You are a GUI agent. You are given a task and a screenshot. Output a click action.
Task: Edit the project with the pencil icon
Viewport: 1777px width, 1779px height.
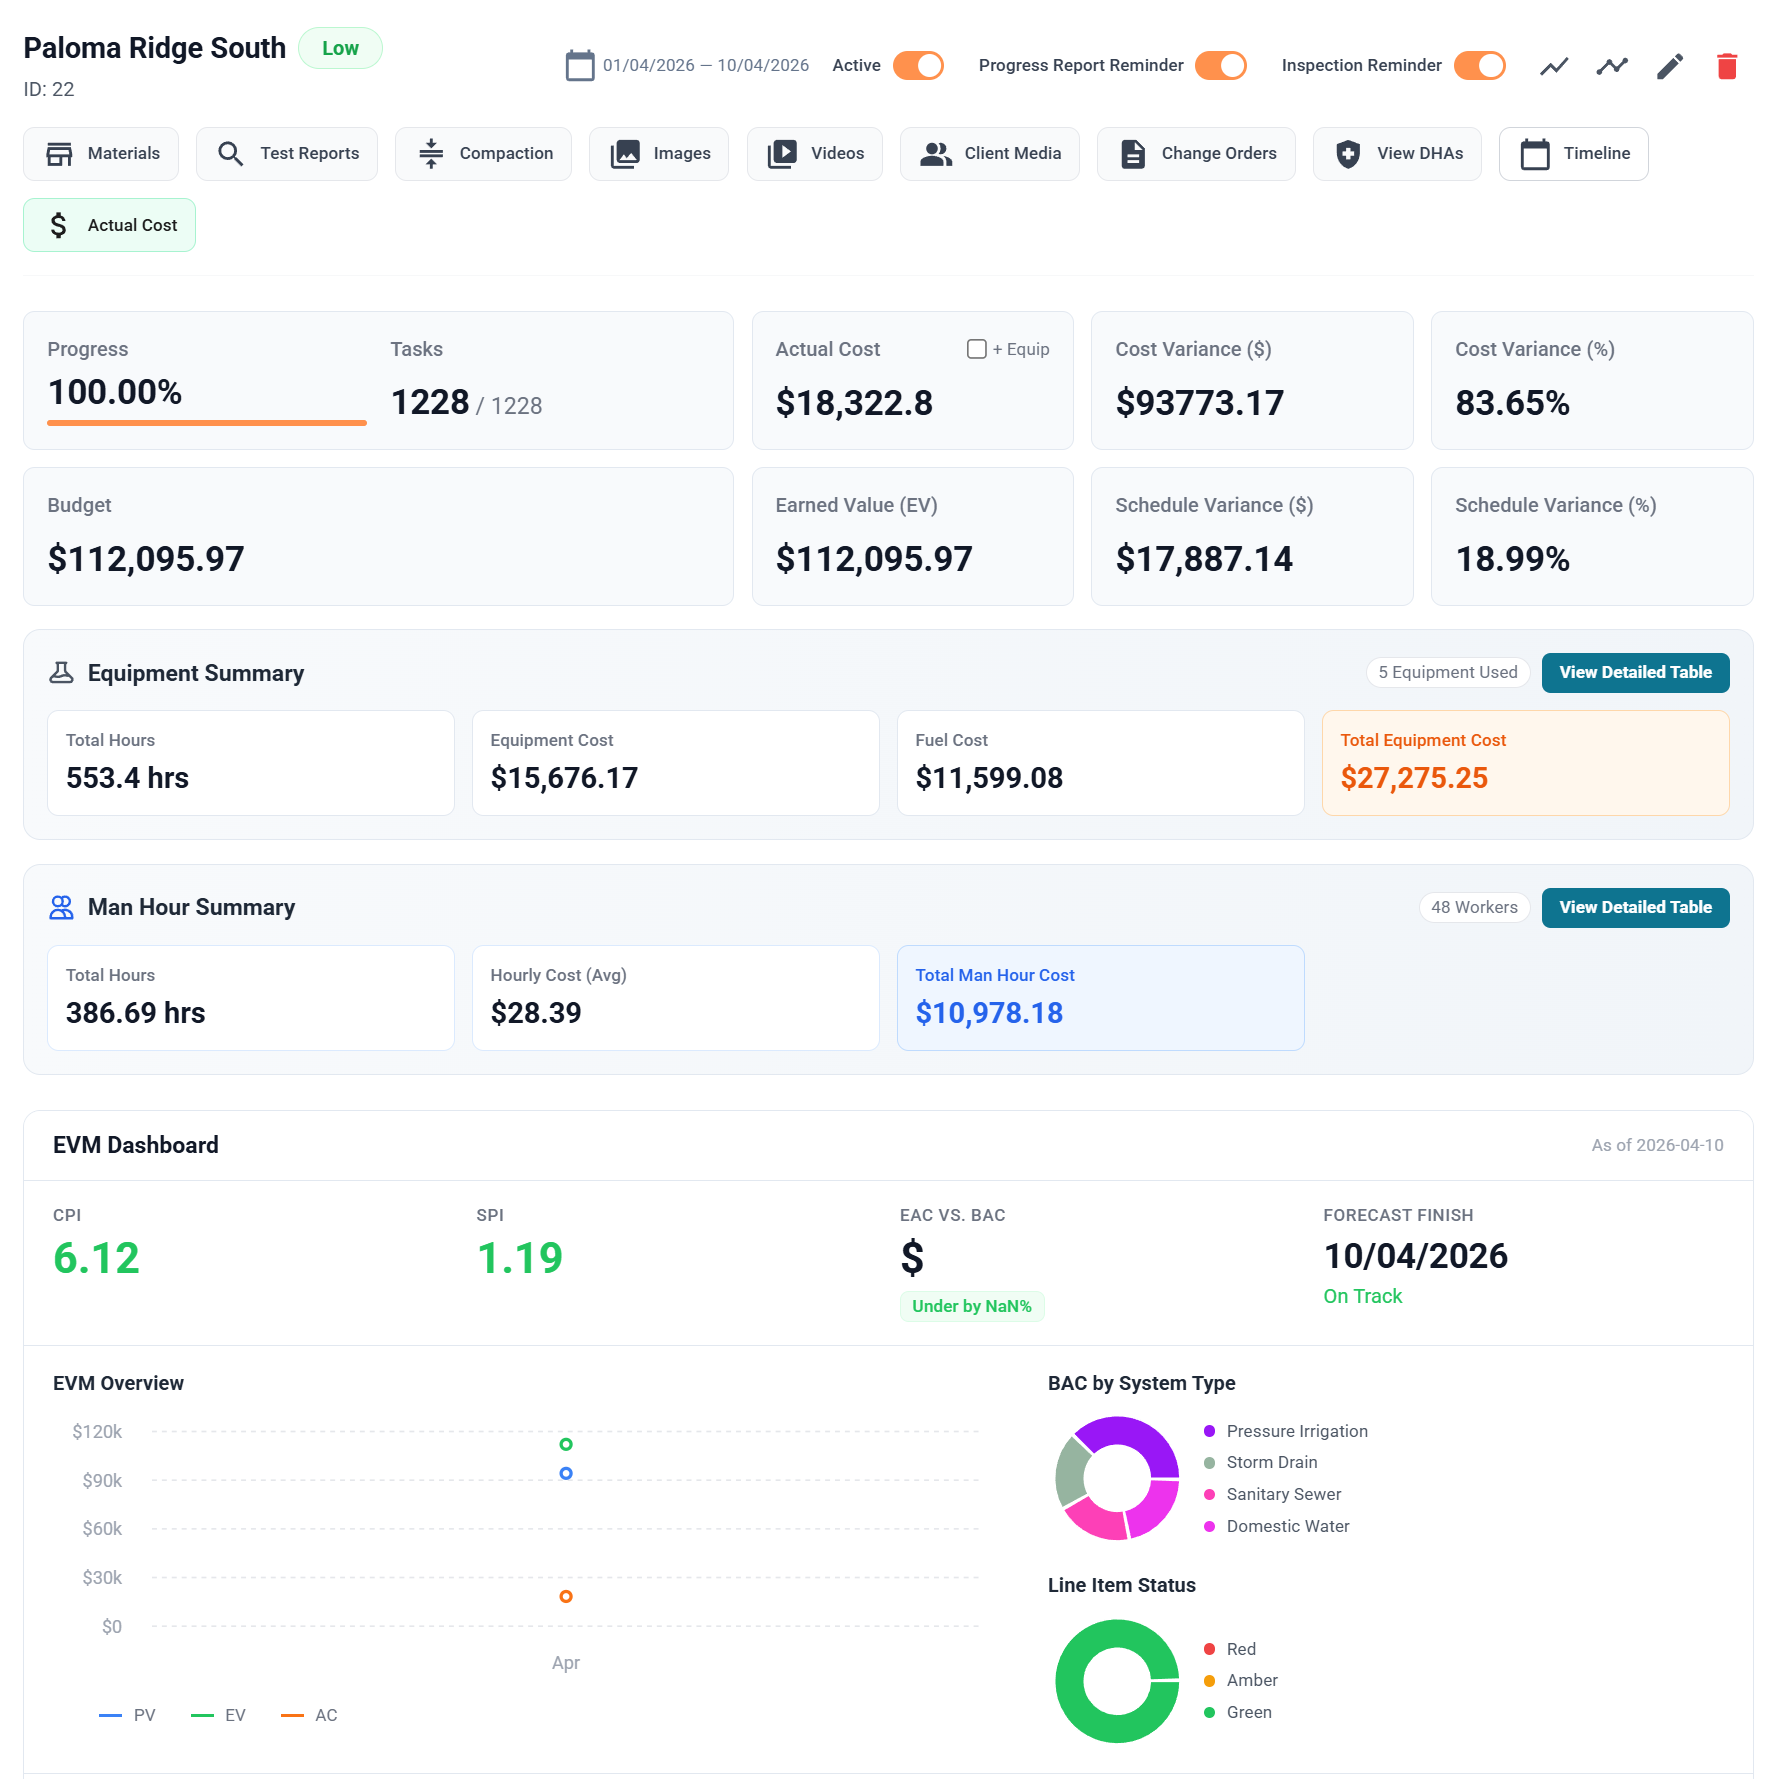(x=1668, y=66)
